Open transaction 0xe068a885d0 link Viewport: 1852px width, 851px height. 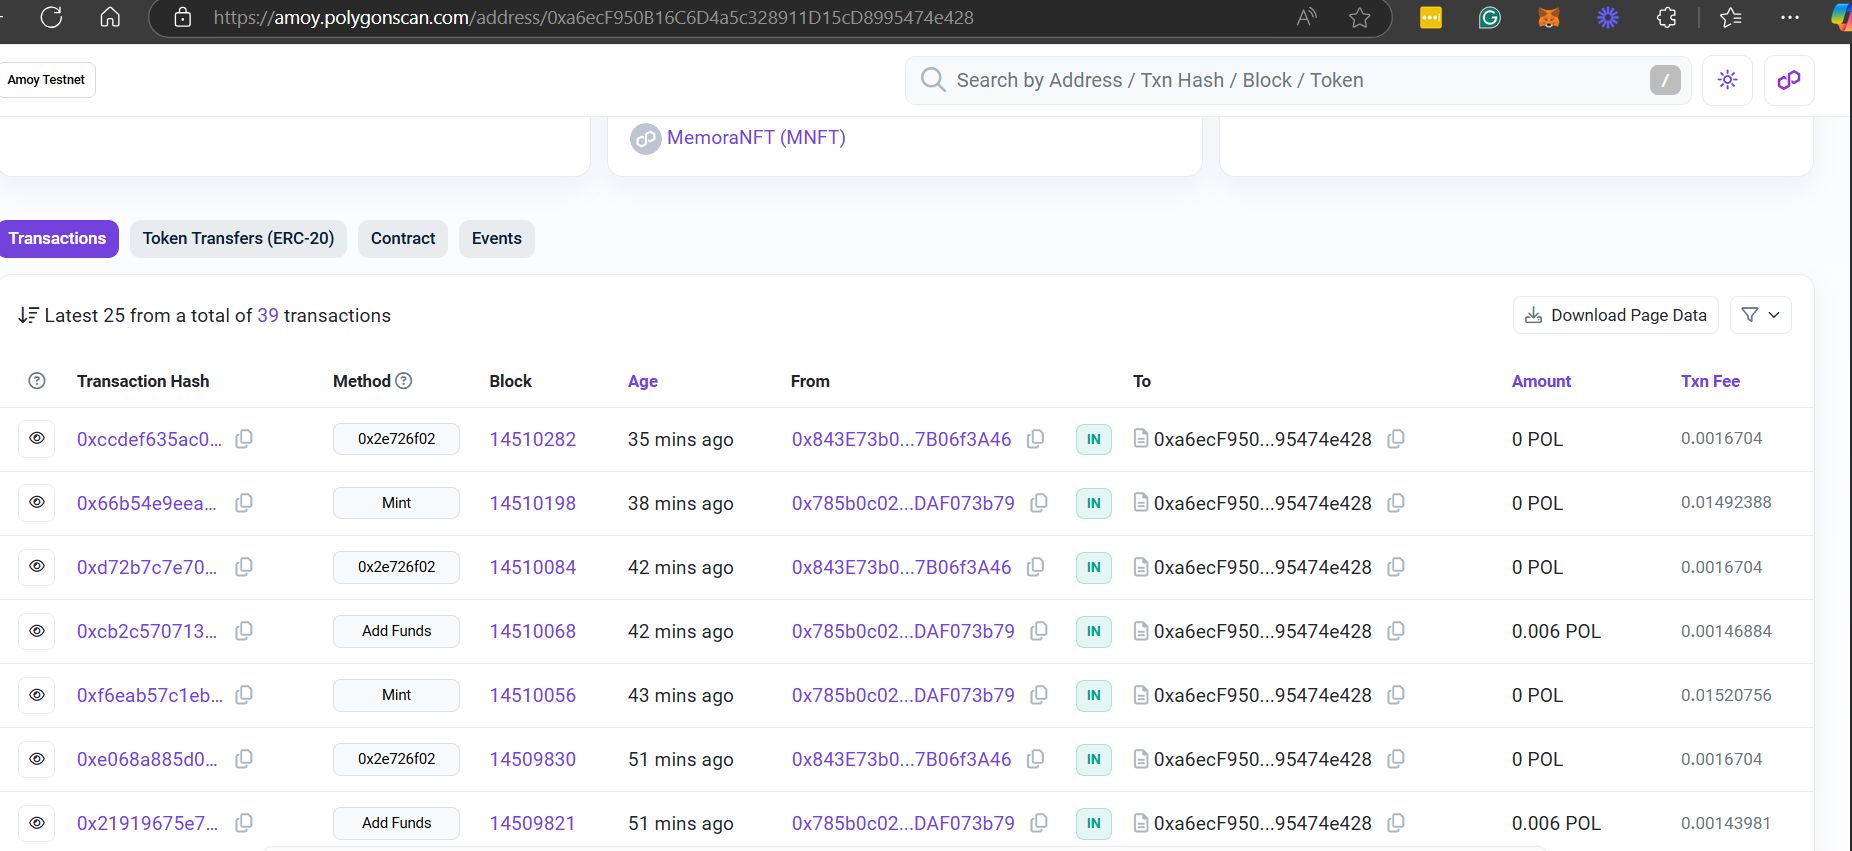coord(147,759)
